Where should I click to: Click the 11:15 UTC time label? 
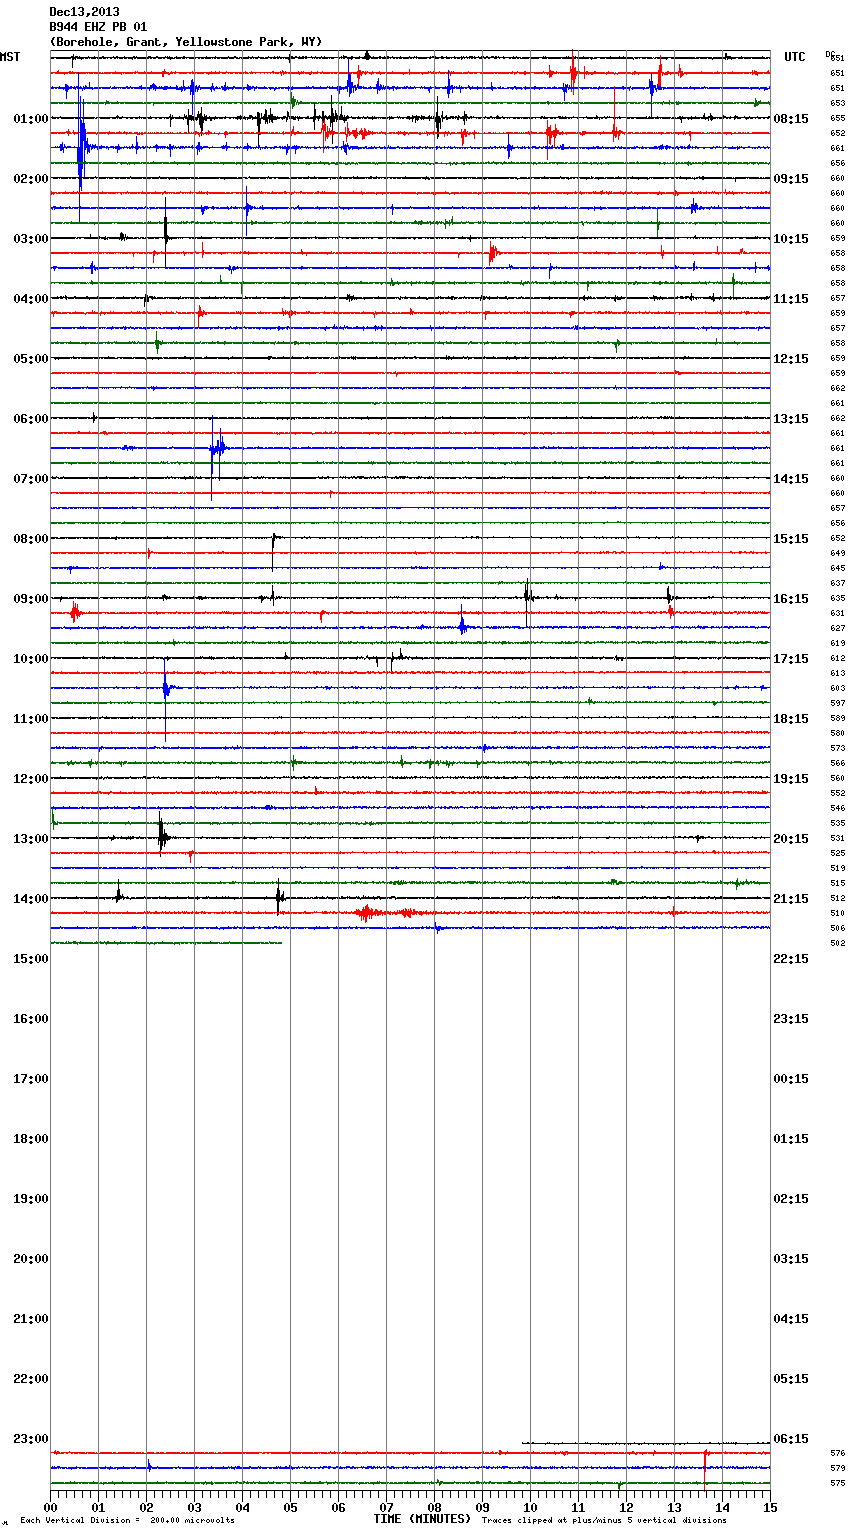[791, 299]
